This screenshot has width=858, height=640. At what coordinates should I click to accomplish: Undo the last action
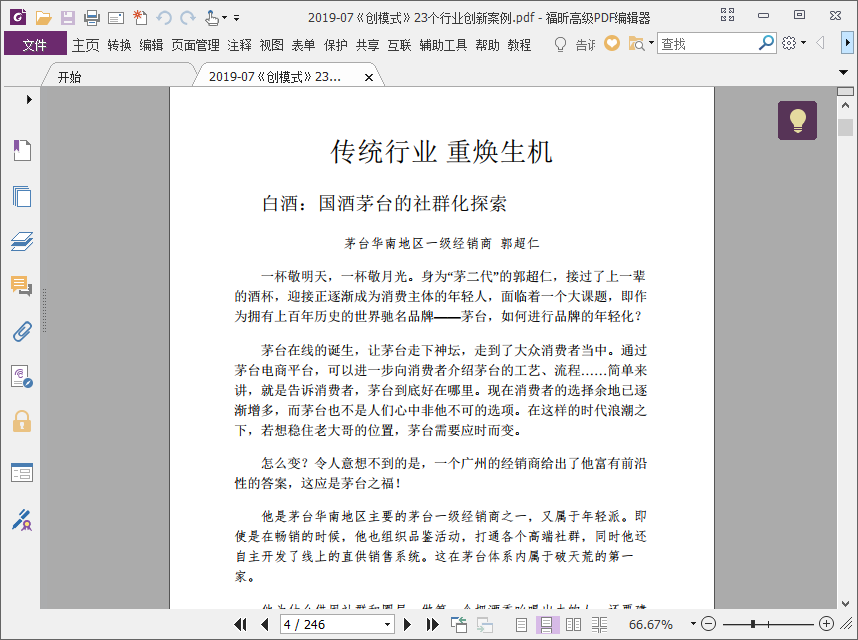pyautogui.click(x=164, y=18)
